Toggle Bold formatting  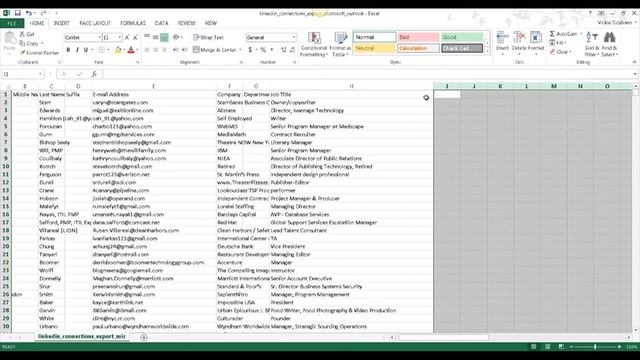pyautogui.click(x=68, y=50)
